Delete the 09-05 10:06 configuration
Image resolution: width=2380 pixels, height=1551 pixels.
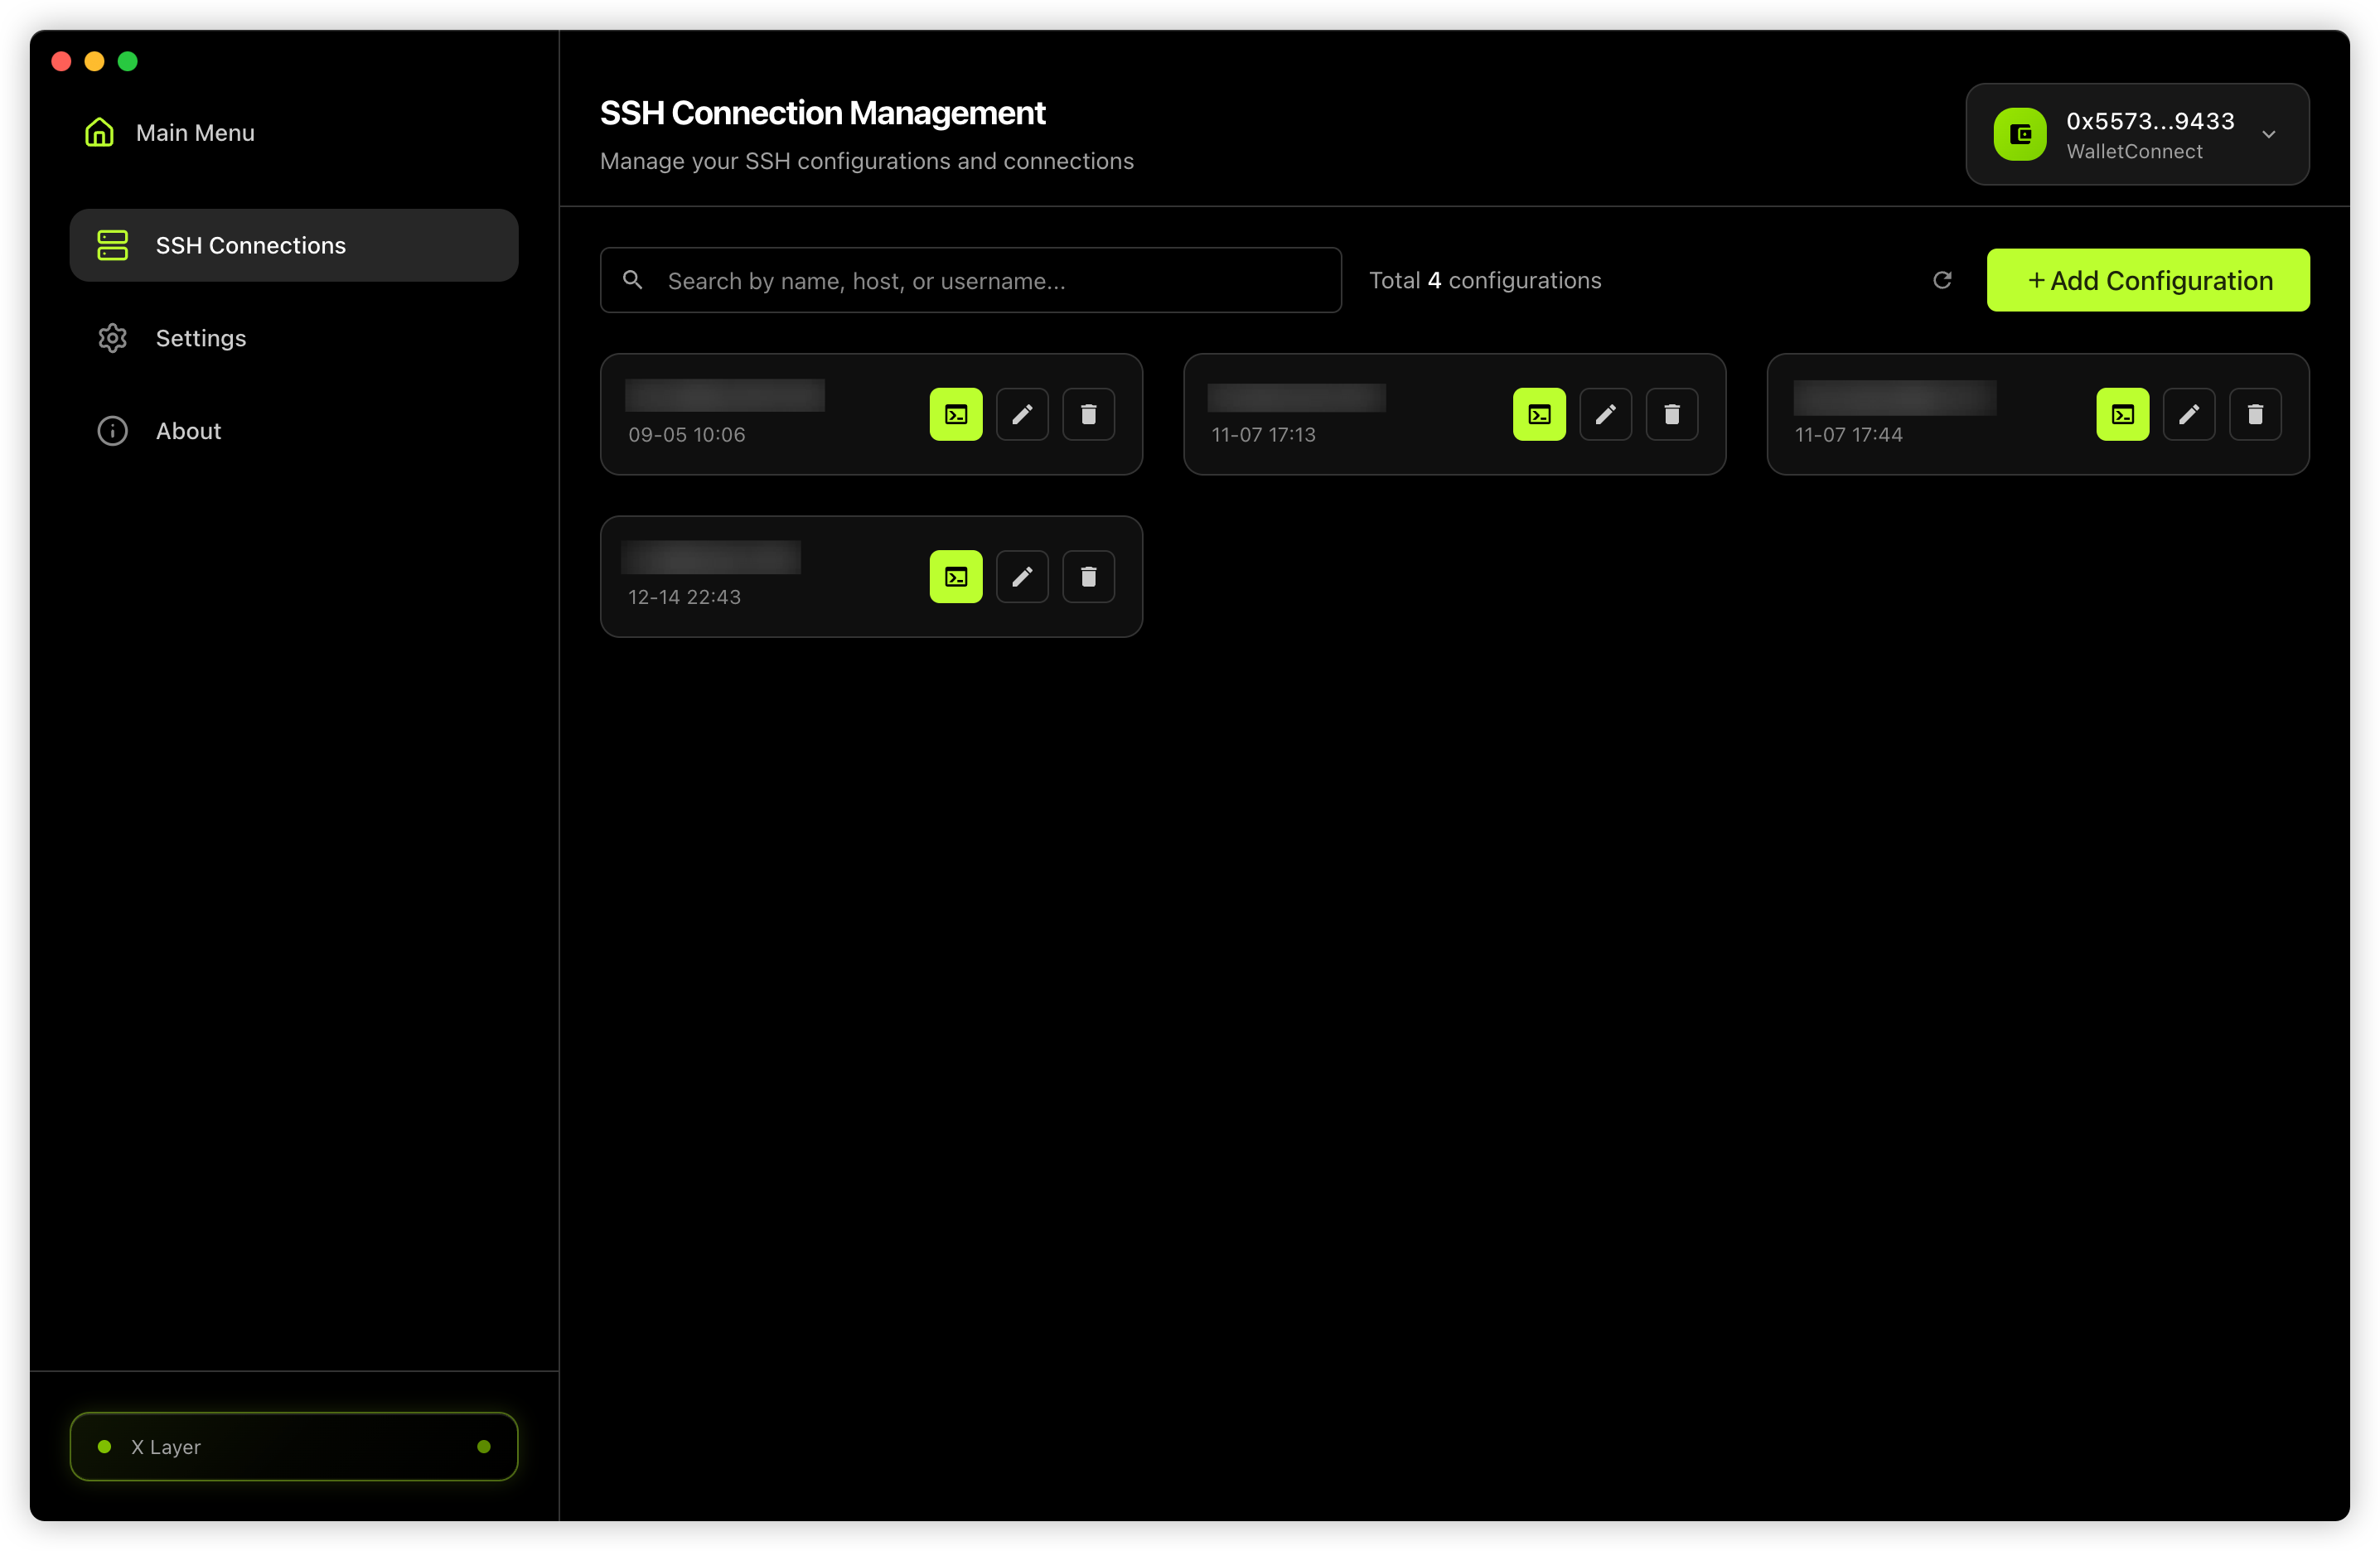[x=1088, y=414]
